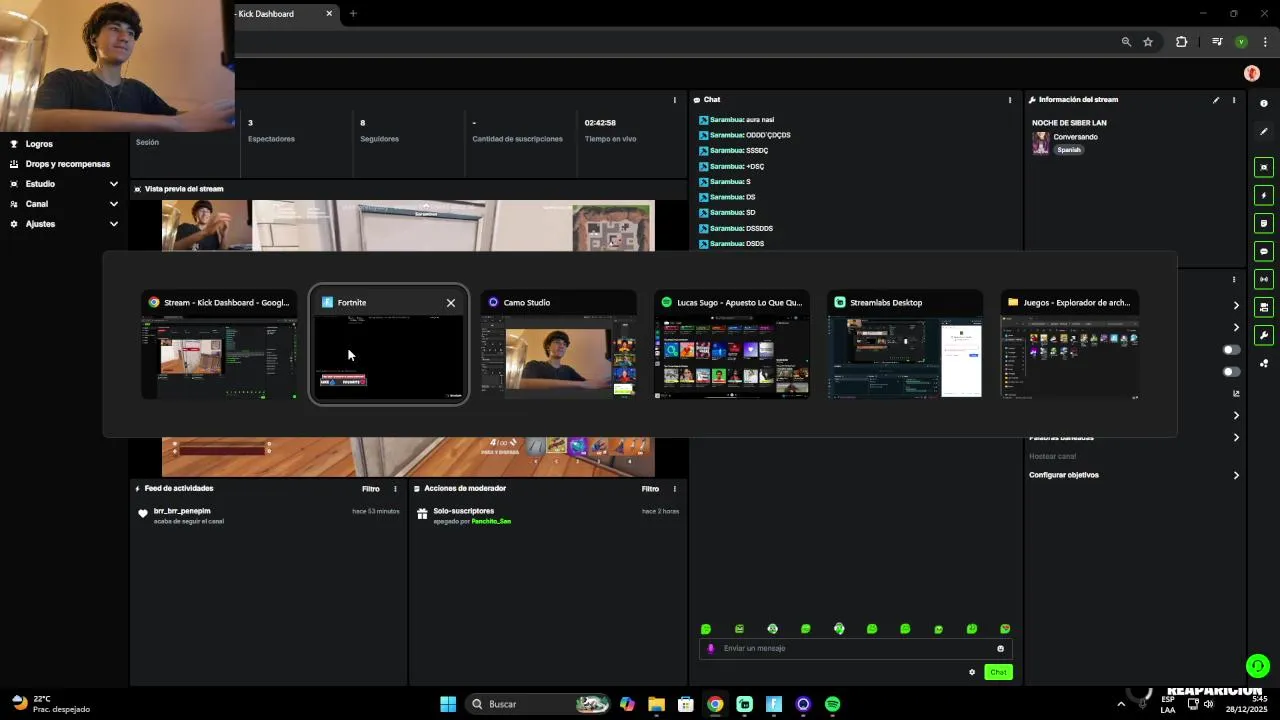Open the green support headset button

click(1258, 666)
